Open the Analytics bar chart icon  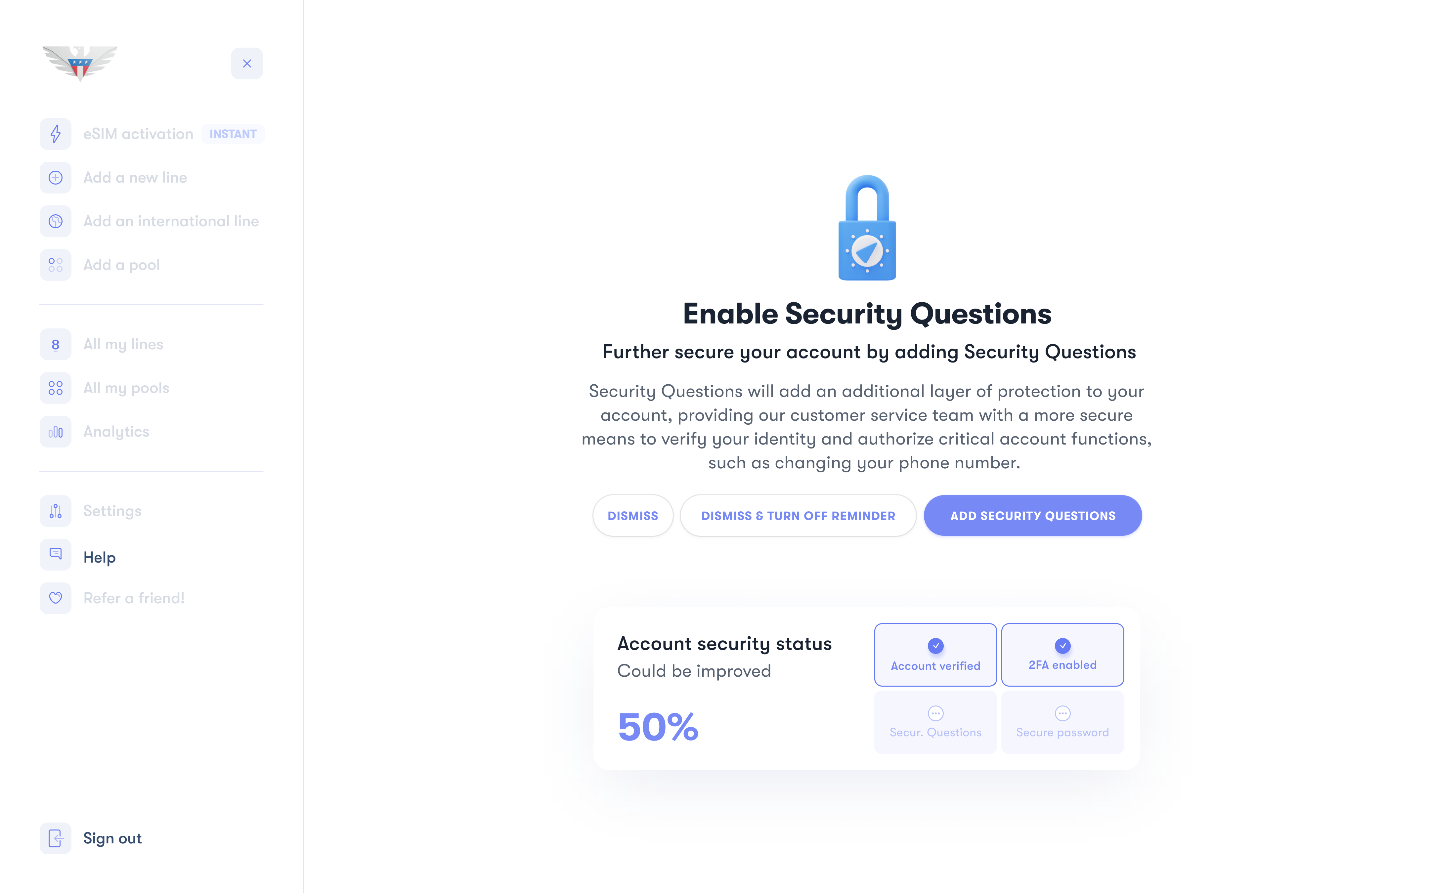click(55, 431)
